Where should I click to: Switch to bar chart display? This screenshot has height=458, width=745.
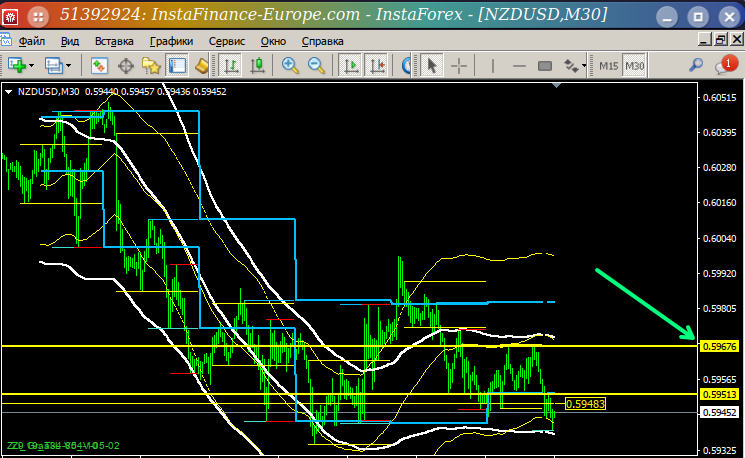coord(231,65)
